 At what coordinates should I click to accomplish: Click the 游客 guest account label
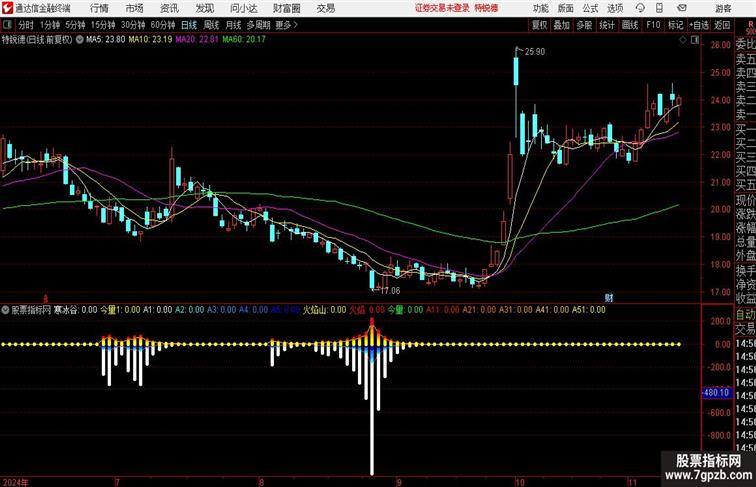coord(723,8)
